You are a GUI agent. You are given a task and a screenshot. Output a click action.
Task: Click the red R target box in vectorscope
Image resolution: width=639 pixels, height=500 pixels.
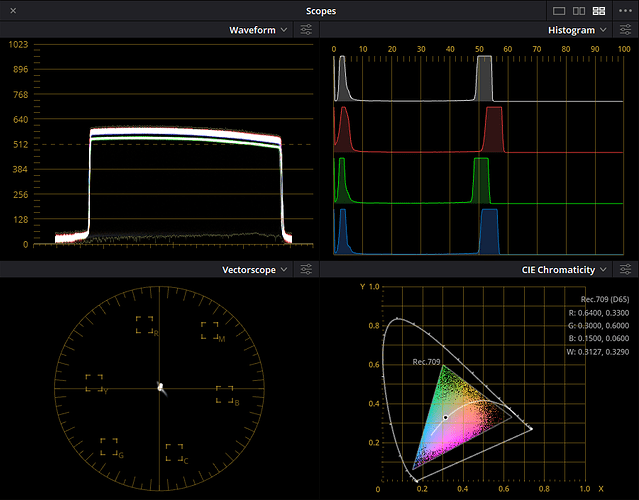click(144, 324)
